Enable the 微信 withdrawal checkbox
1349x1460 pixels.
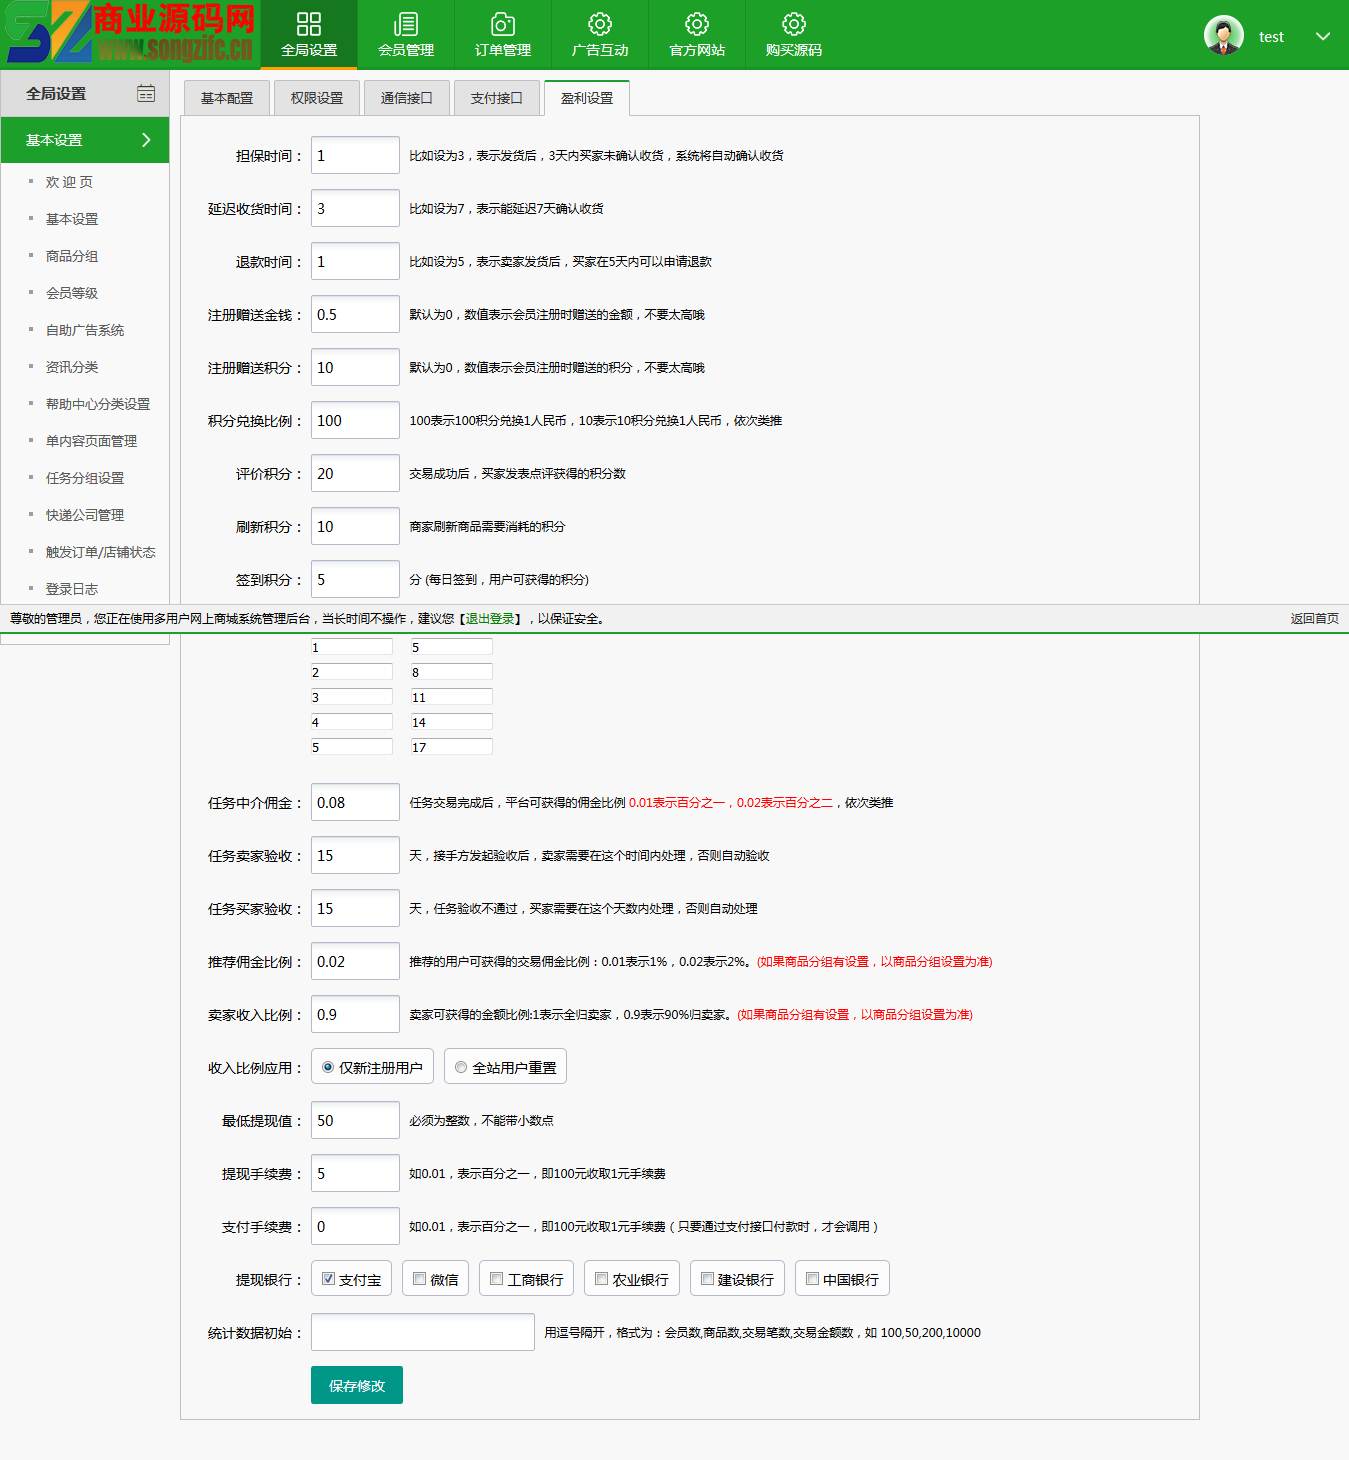point(420,1278)
